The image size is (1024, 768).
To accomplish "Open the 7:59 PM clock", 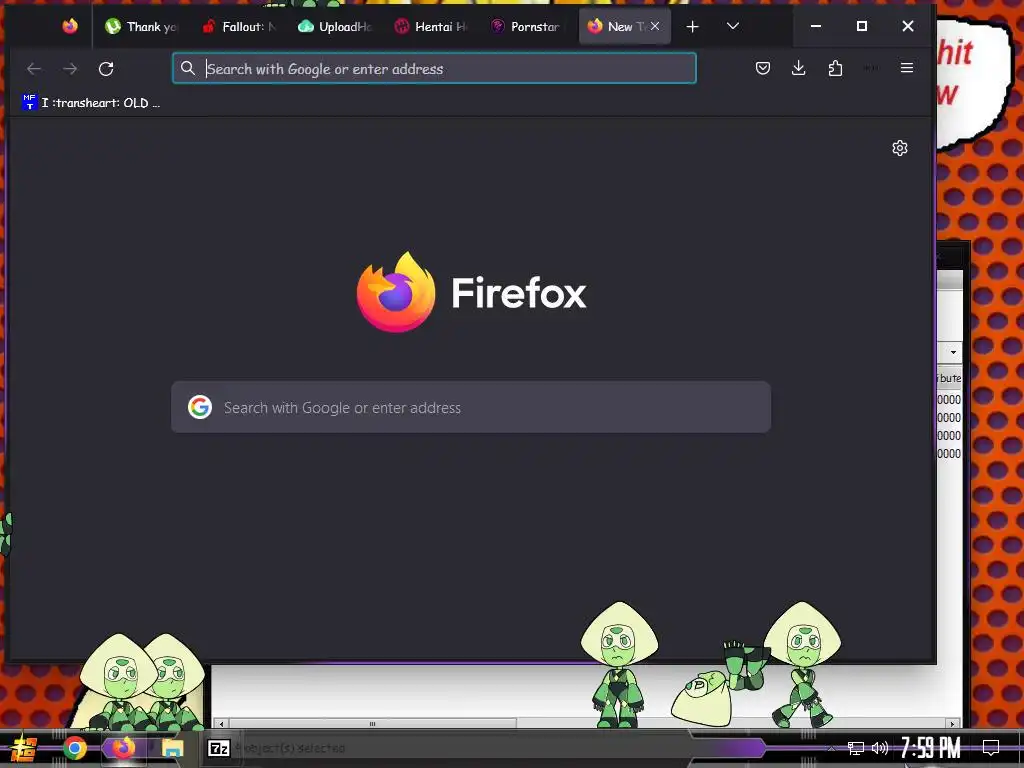I will point(931,748).
